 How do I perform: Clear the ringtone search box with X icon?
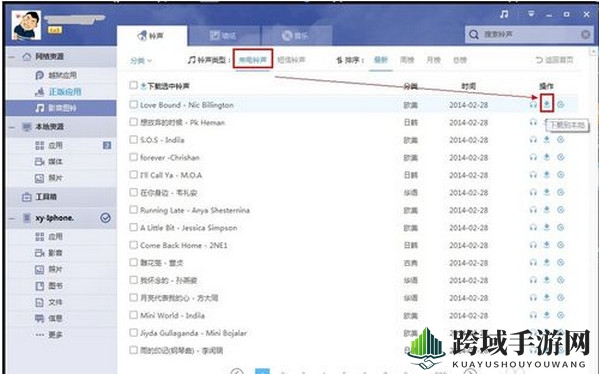tap(585, 35)
